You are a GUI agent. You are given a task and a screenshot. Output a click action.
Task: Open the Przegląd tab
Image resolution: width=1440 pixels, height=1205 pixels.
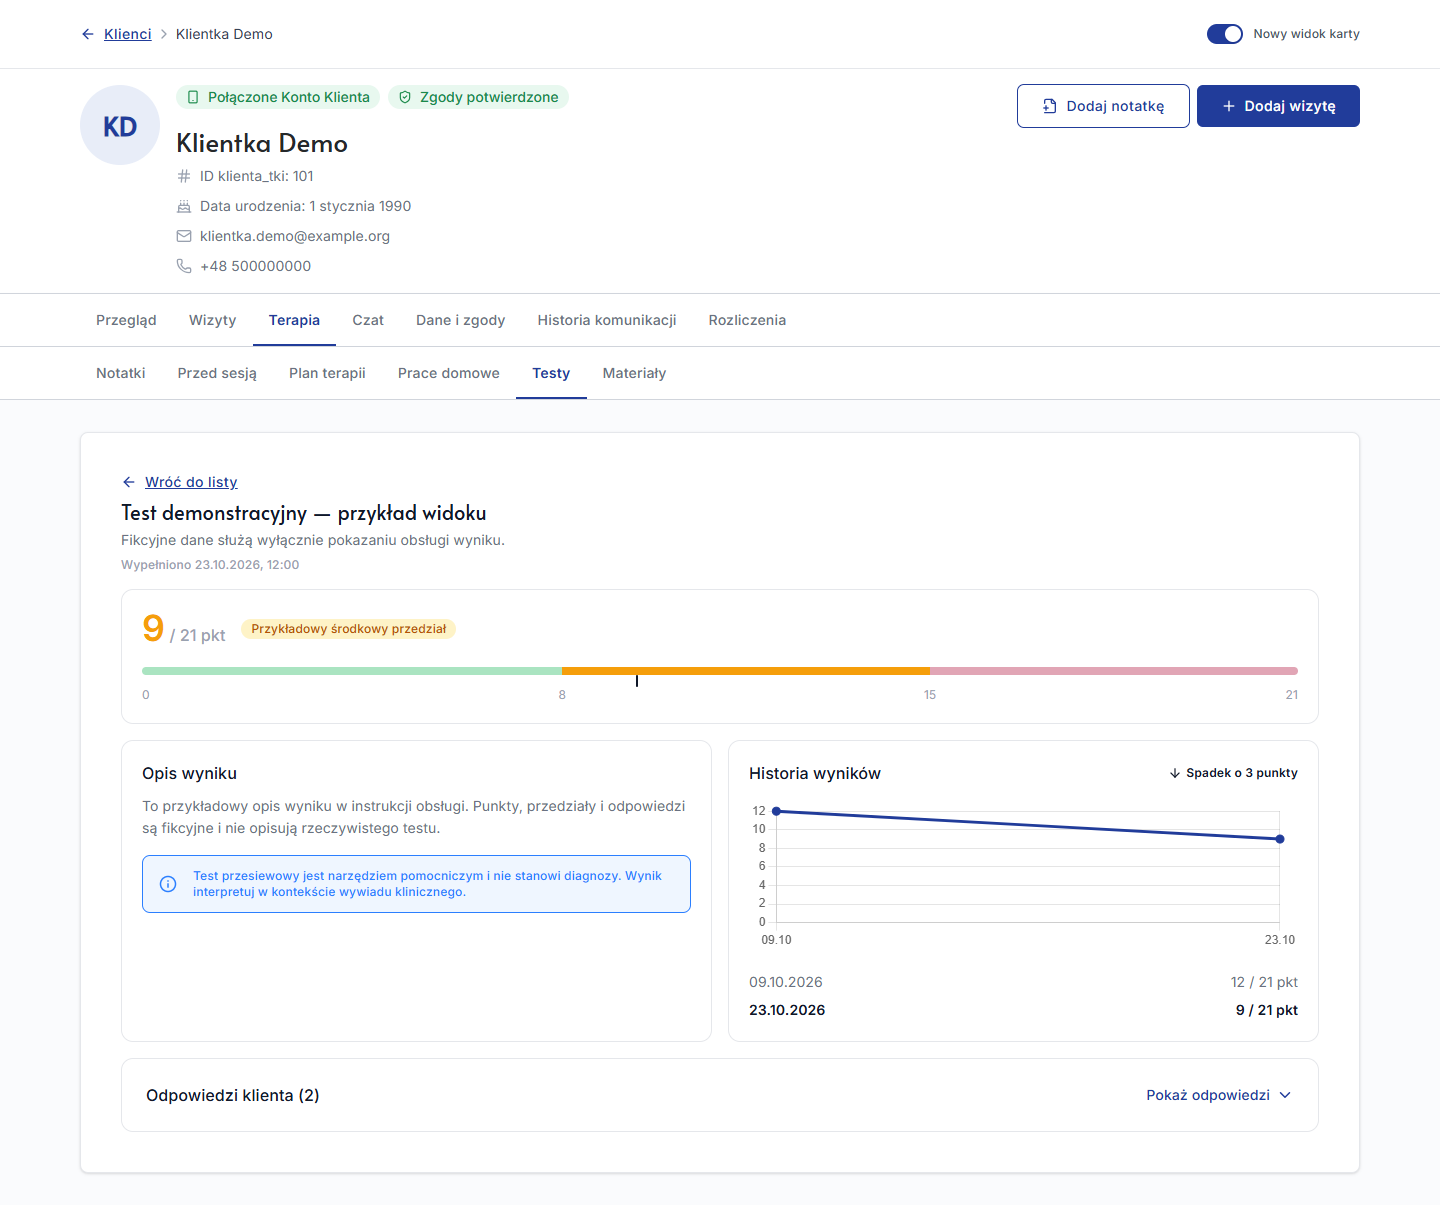click(x=126, y=320)
